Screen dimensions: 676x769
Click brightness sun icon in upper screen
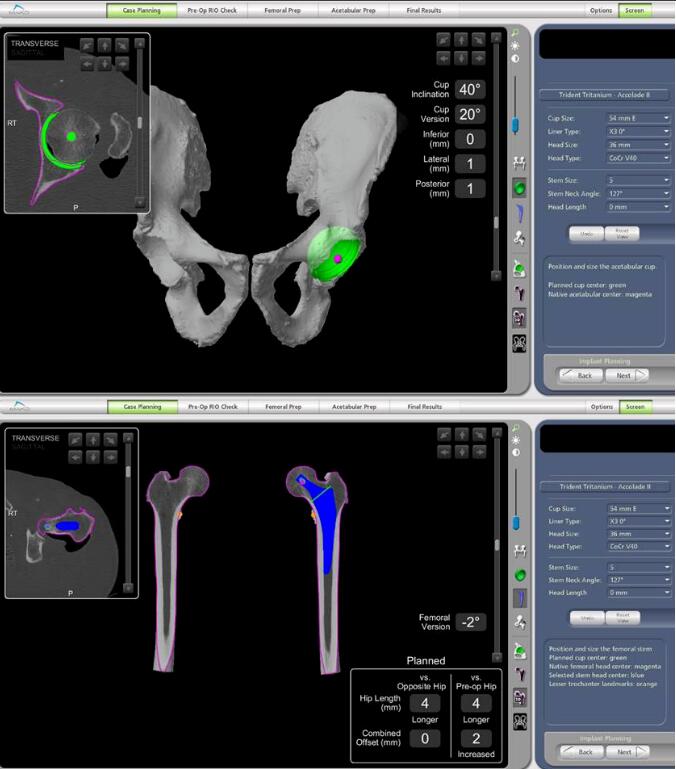pos(516,46)
